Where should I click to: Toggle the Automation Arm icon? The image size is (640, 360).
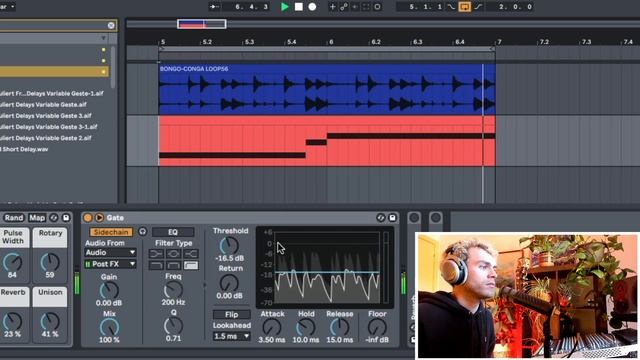pos(344,7)
